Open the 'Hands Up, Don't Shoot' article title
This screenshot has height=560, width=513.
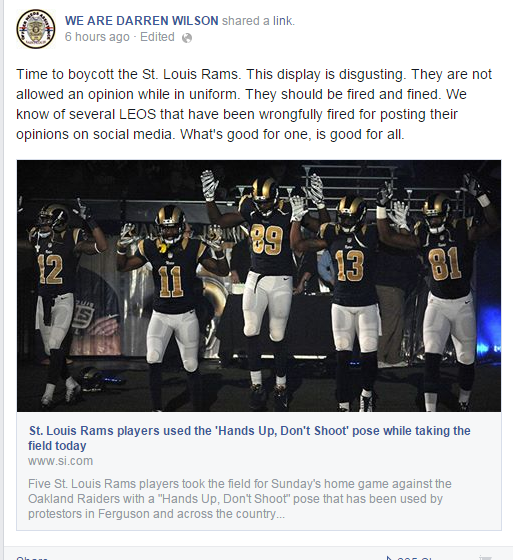point(249,438)
